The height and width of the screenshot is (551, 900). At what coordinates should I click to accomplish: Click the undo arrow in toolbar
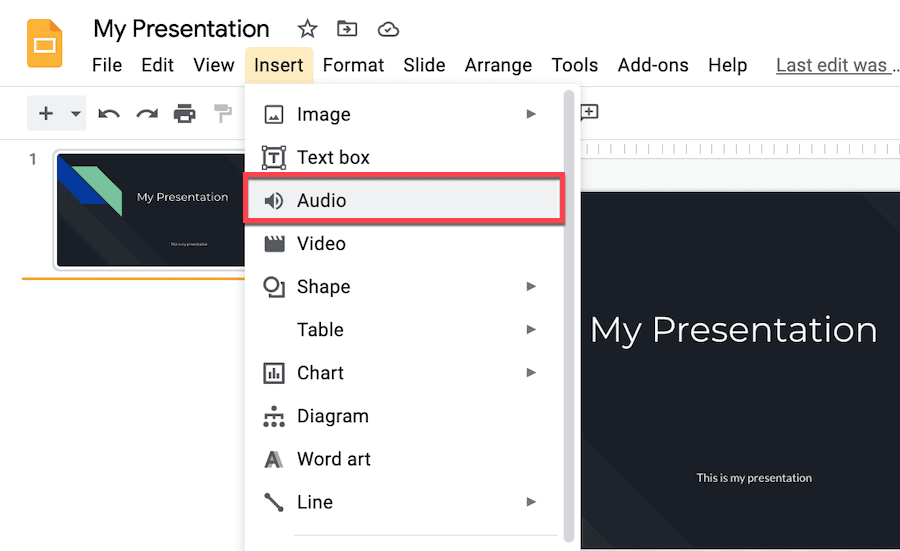(x=109, y=114)
